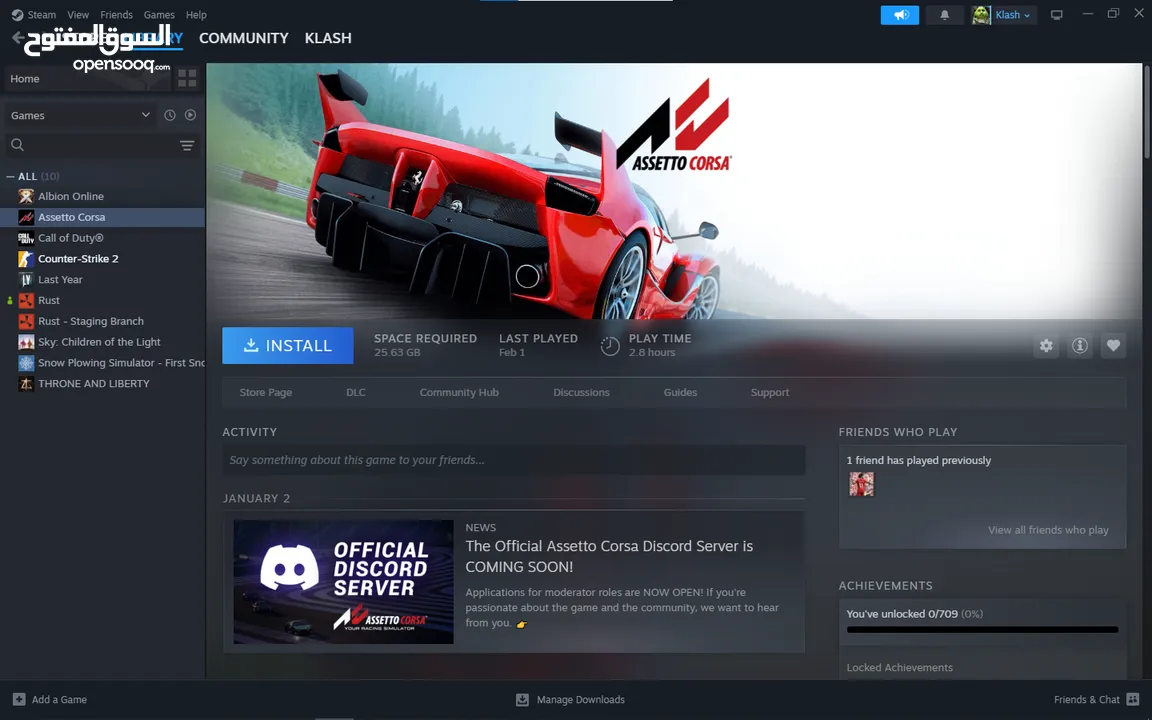Open Manage Downloads
The height and width of the screenshot is (720, 1152).
571,699
